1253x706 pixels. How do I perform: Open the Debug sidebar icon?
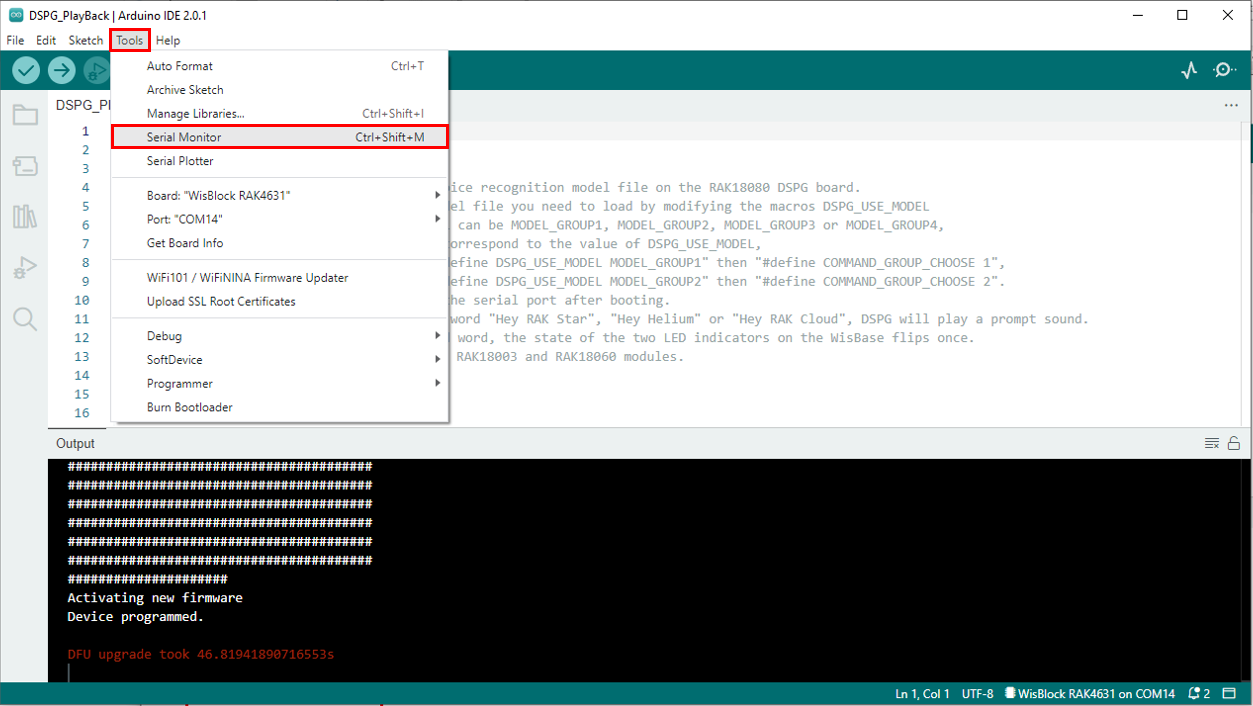25,267
